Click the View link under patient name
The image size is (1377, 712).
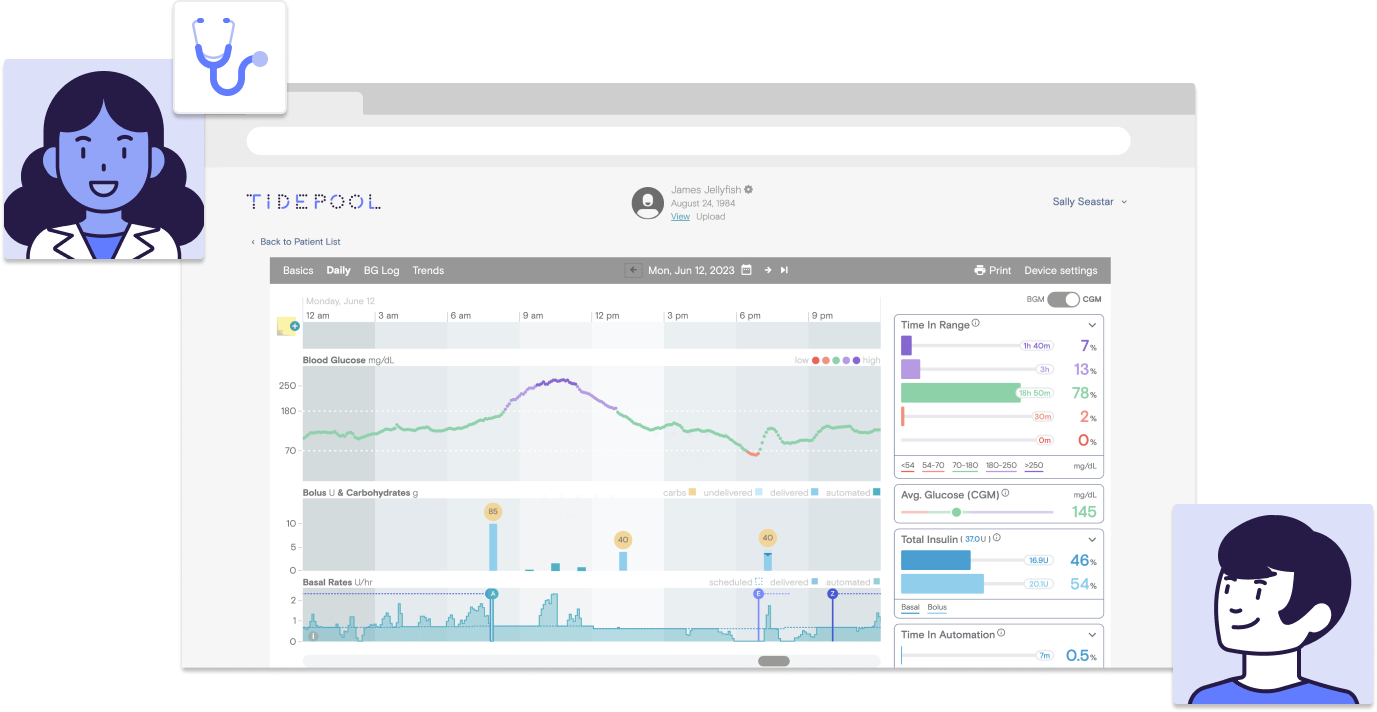coord(680,216)
